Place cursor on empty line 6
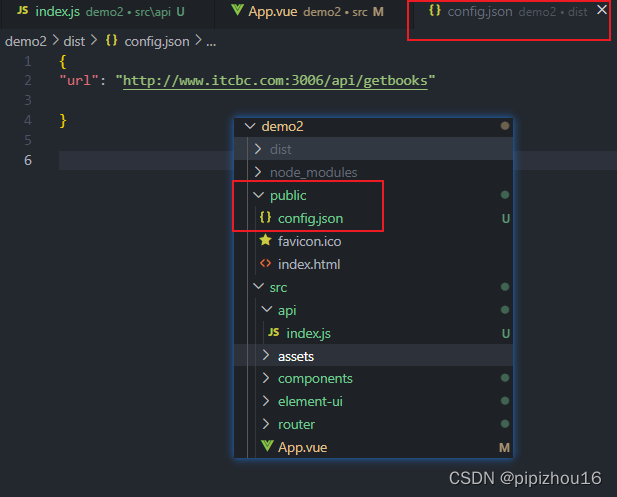 click(x=300, y=160)
